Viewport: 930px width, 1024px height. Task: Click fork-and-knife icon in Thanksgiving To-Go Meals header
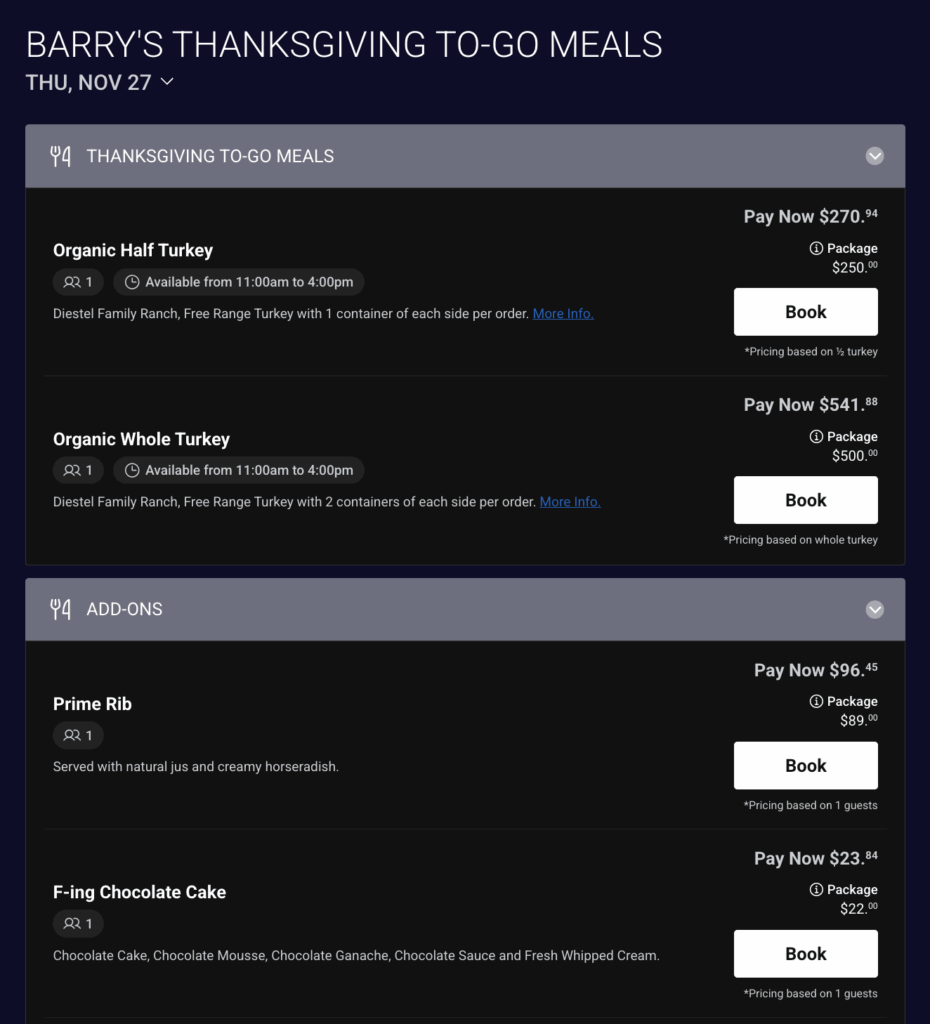point(61,156)
